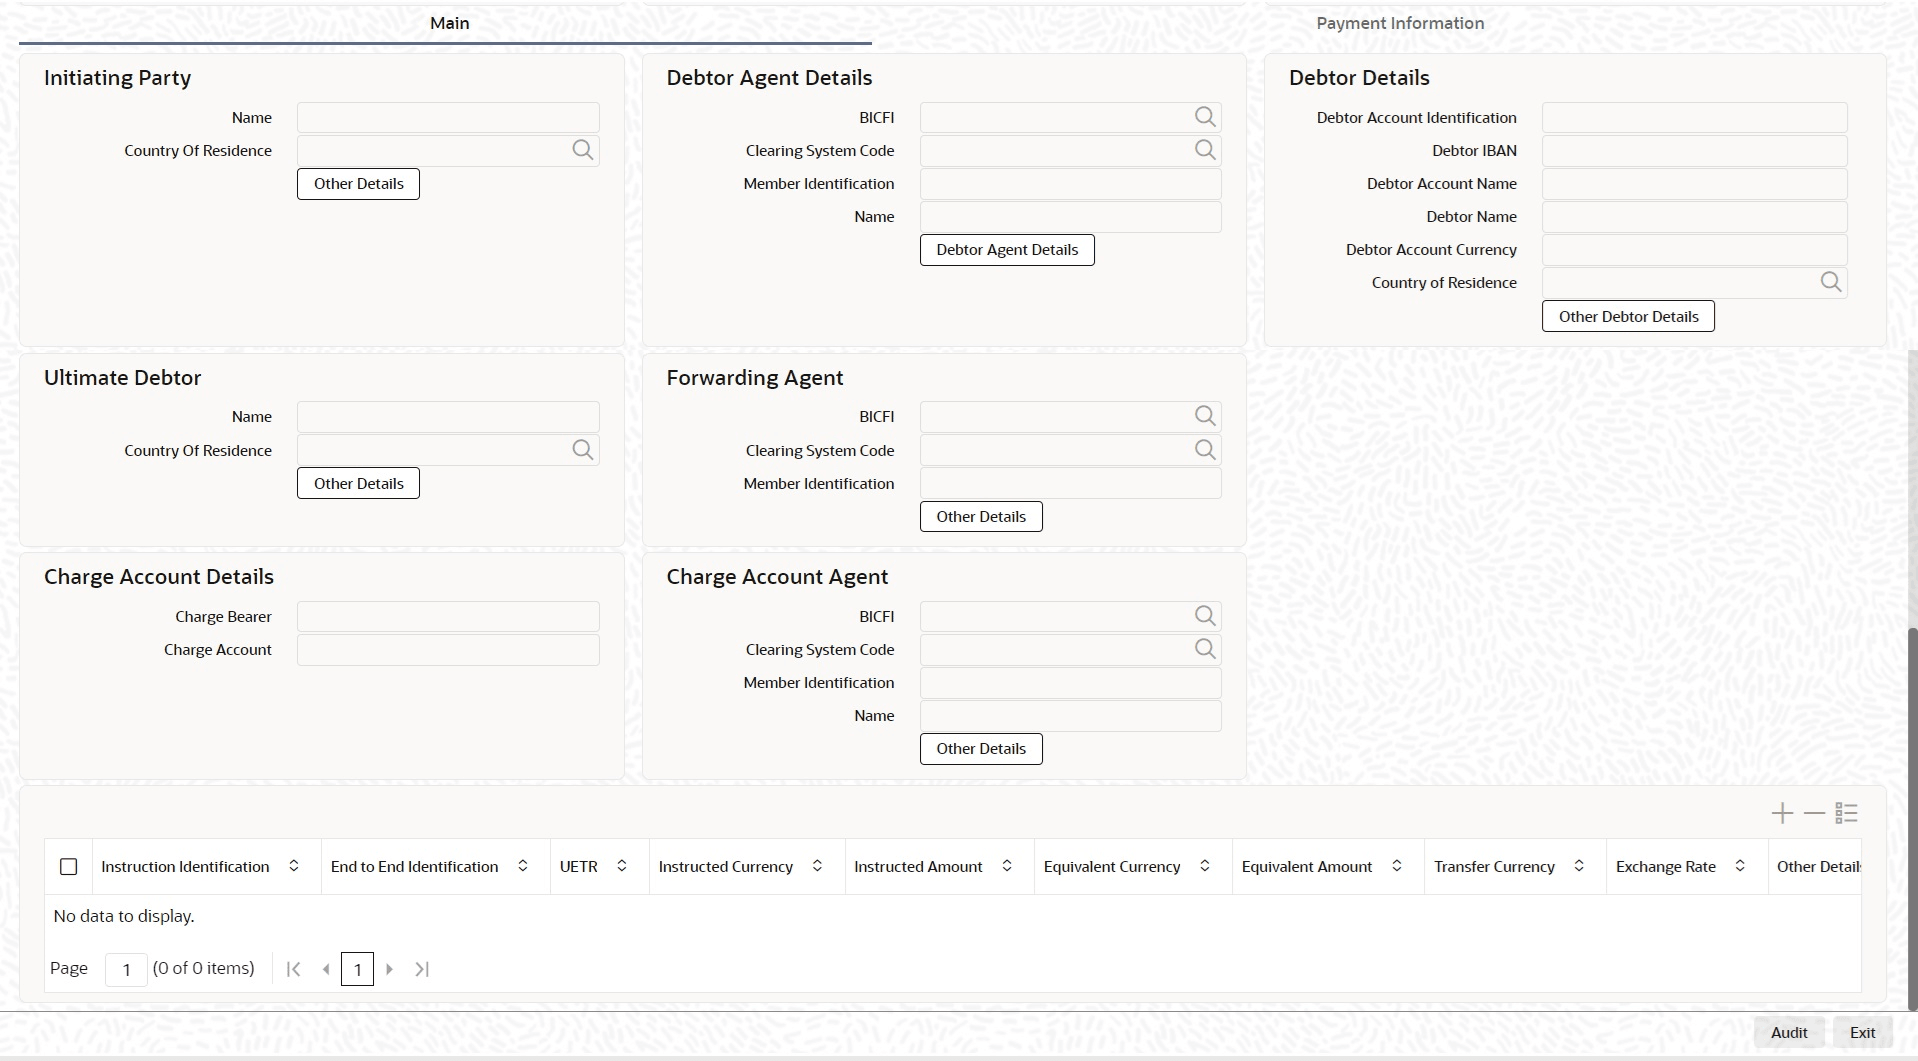This screenshot has height=1061, width=1918.
Task: Open single record view list icon
Action: click(x=1846, y=813)
